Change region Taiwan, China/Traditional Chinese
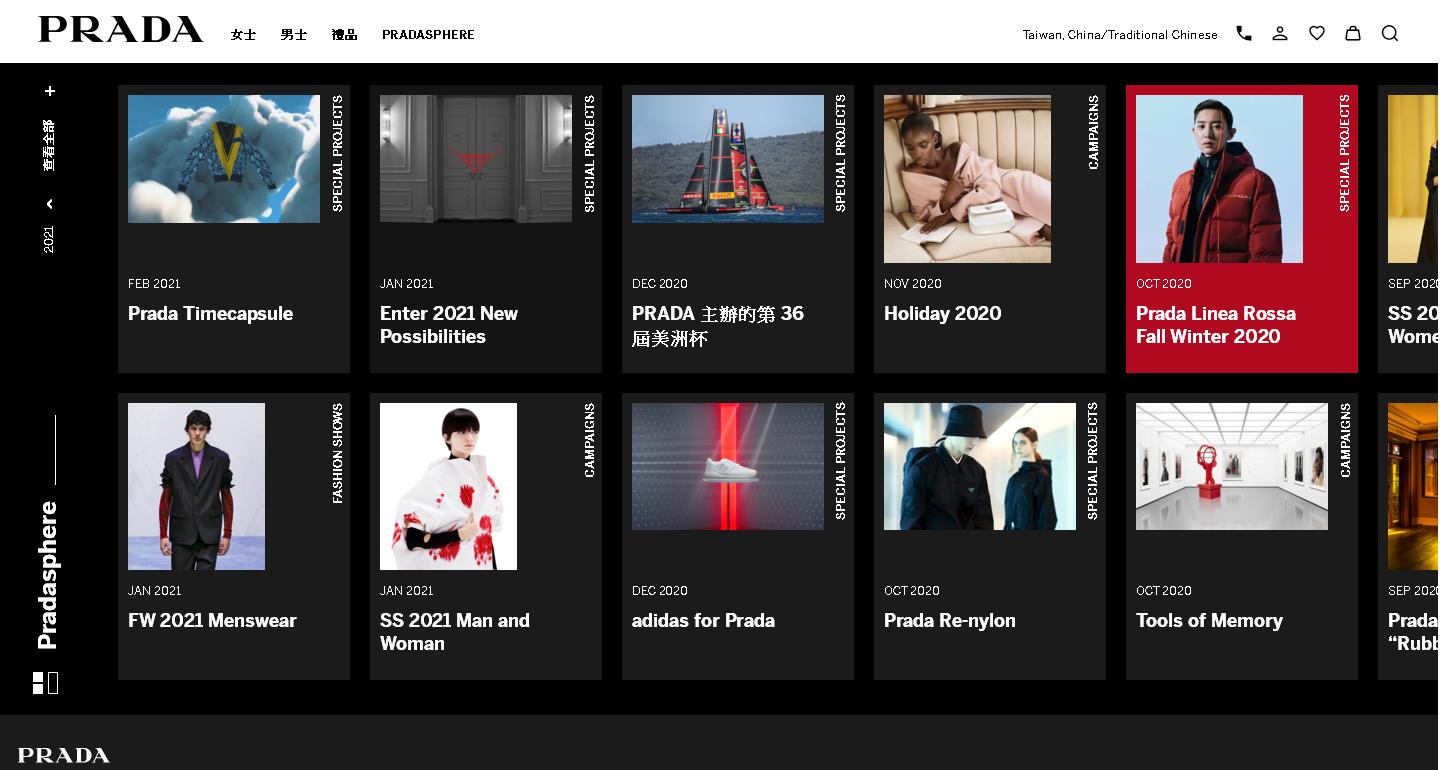The height and width of the screenshot is (770, 1448). coord(1120,34)
